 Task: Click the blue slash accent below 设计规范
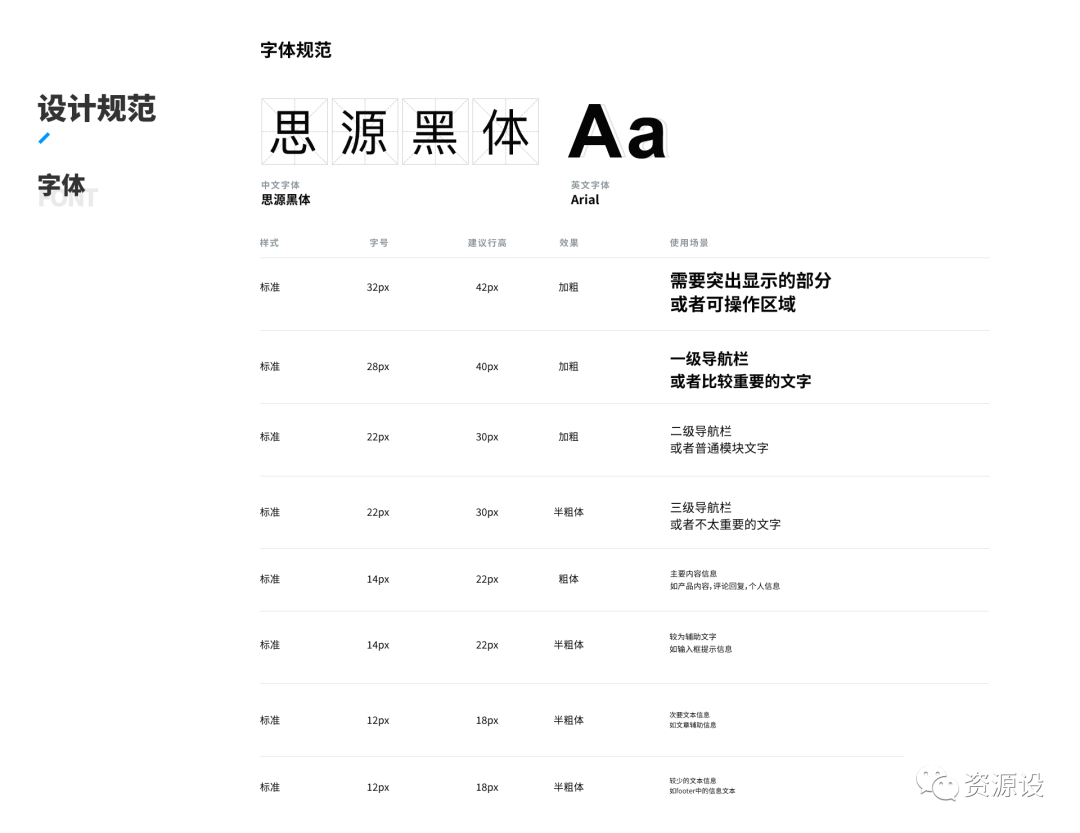pyautogui.click(x=44, y=138)
